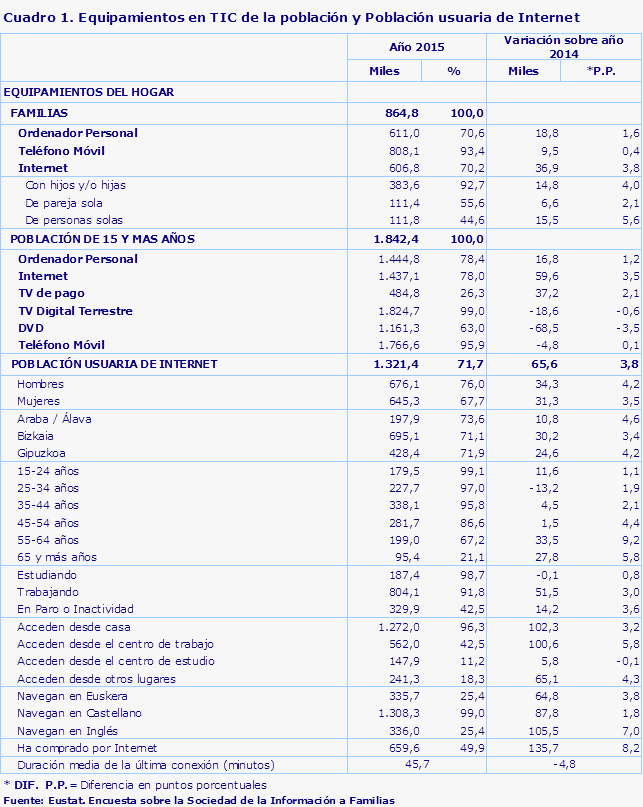
Task: Select the value '45,7' minutes
Action: point(417,765)
